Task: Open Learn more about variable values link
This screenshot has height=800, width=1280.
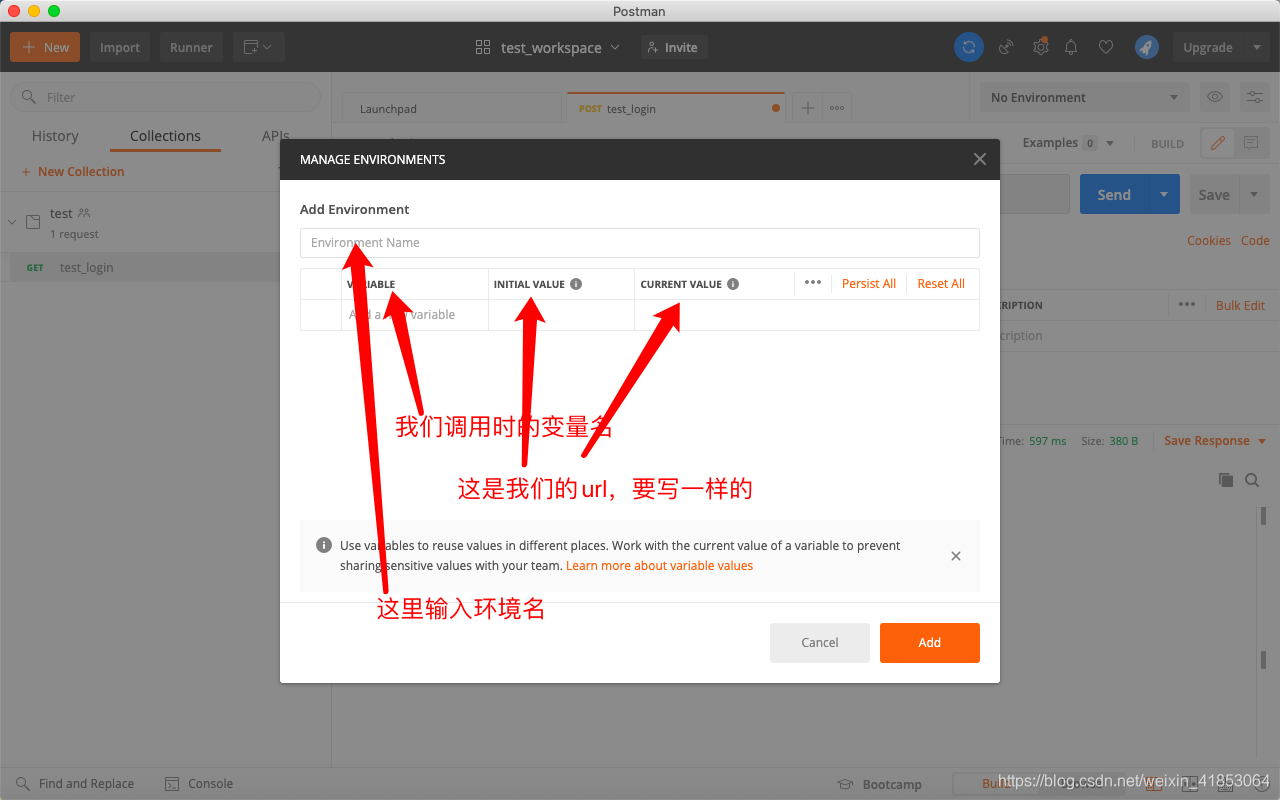Action: (x=660, y=566)
